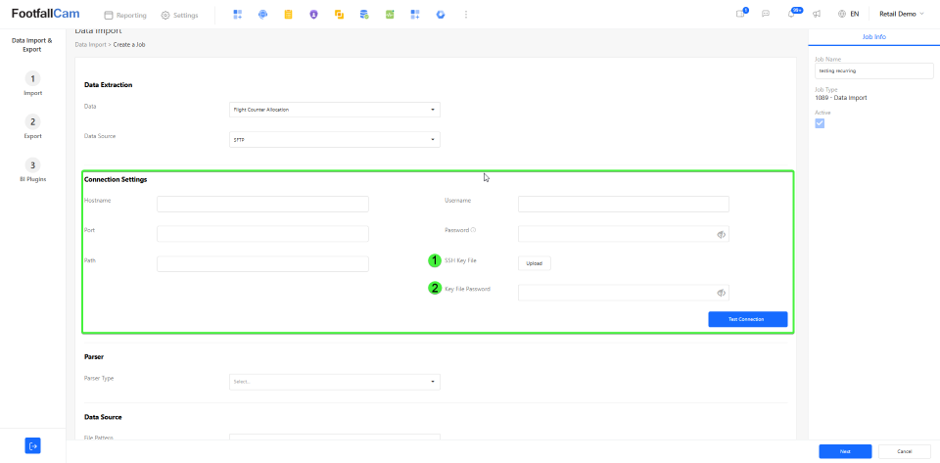
Task: Click the yellow clipboard icon in toolbar
Action: [x=288, y=15]
